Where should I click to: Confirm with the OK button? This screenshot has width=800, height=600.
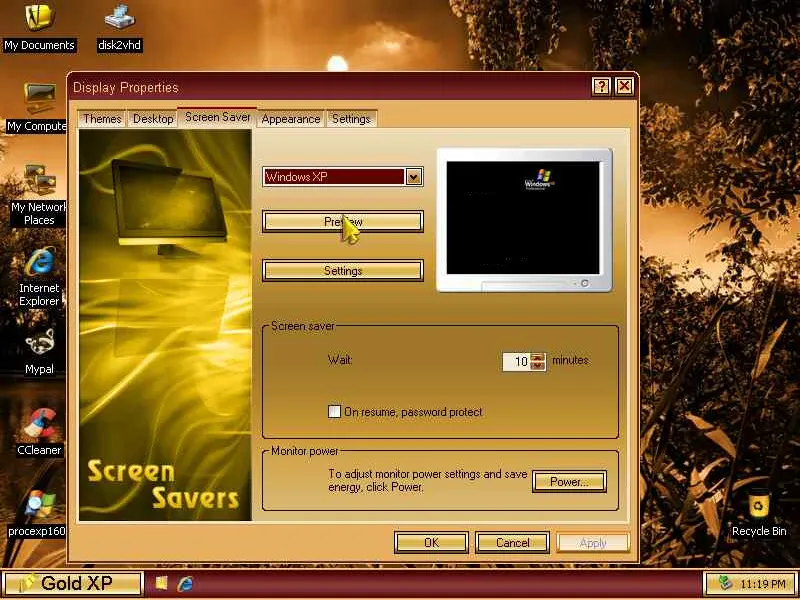coord(431,543)
